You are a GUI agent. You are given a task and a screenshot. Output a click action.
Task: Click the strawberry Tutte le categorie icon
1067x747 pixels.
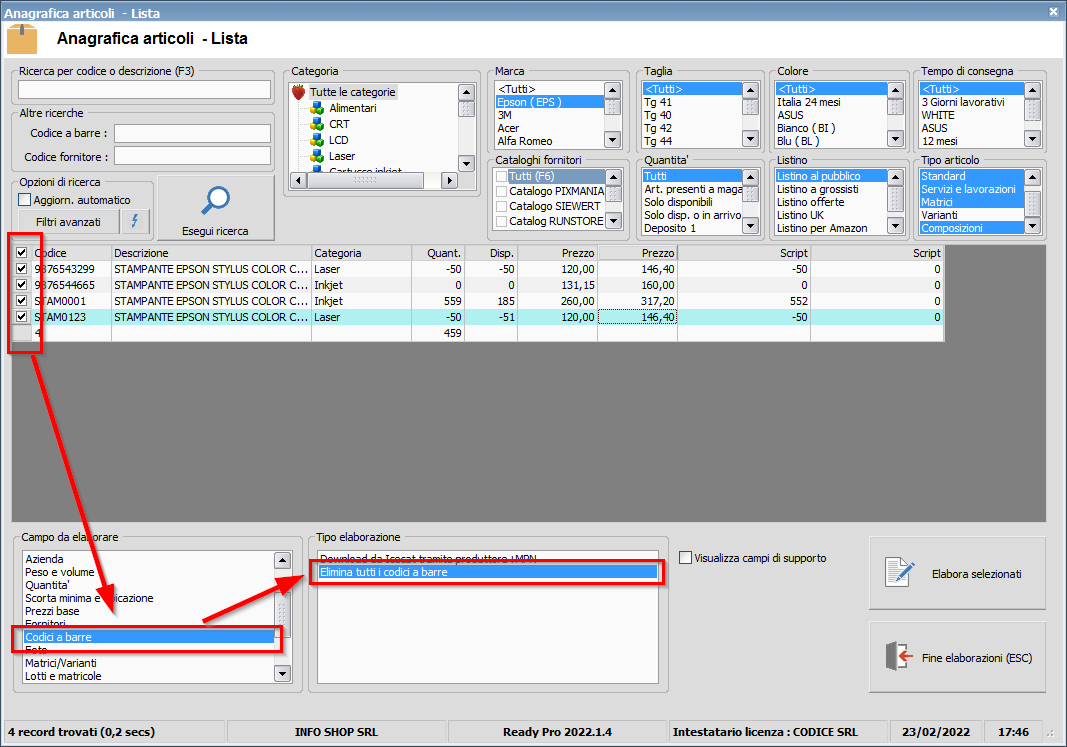coord(298,92)
